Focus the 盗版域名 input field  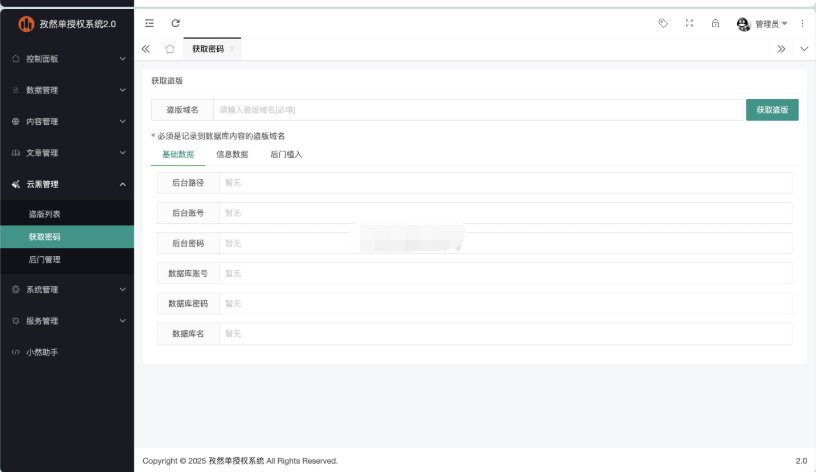click(x=479, y=110)
